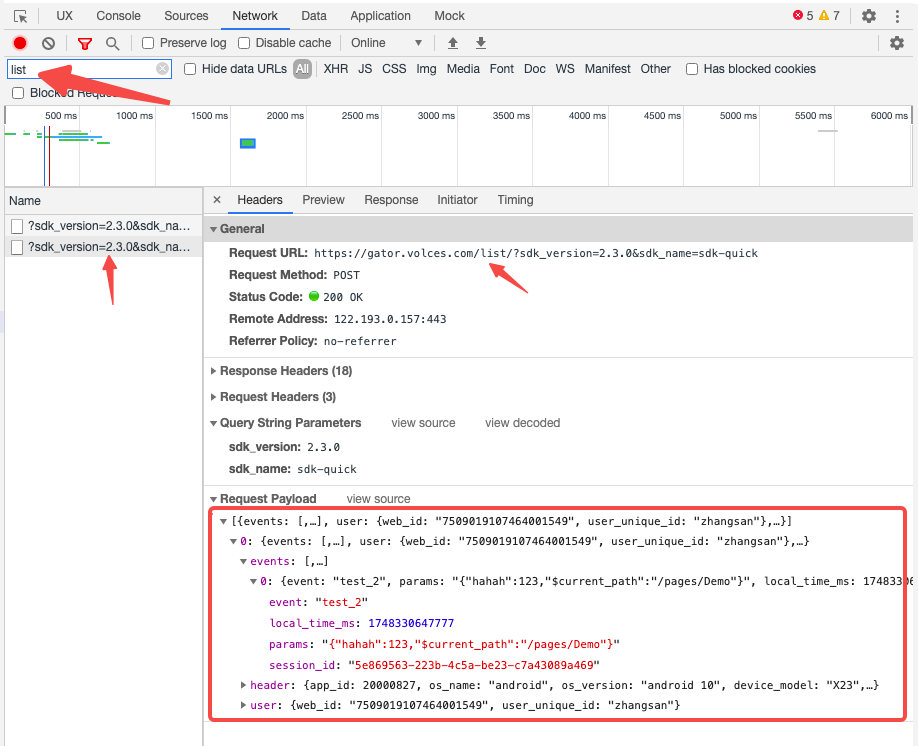The width and height of the screenshot is (918, 746).
Task: Filter by JS type
Action: [x=365, y=69]
